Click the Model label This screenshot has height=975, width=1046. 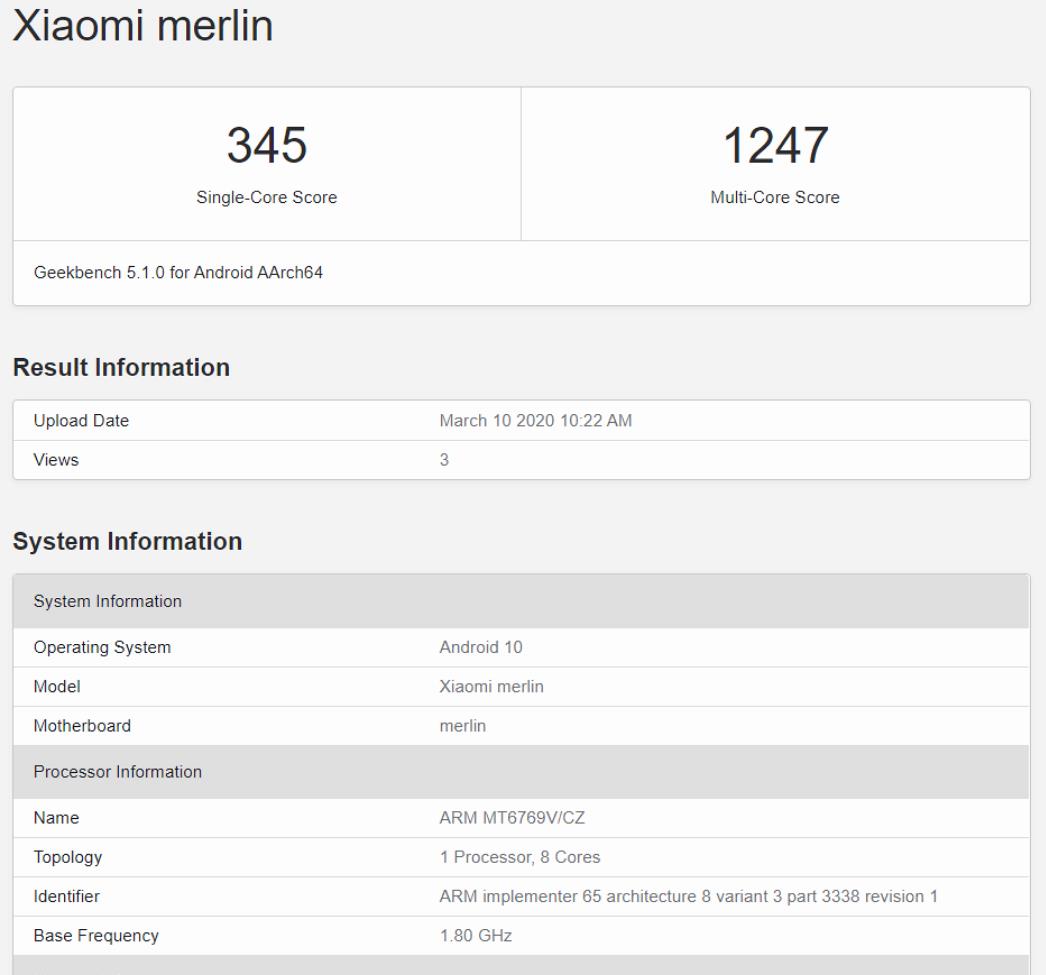[57, 687]
